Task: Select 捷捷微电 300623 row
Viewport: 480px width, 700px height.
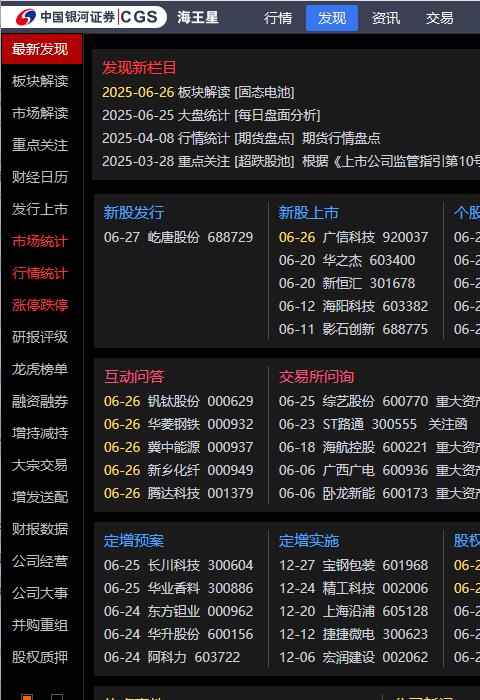Action: point(354,634)
